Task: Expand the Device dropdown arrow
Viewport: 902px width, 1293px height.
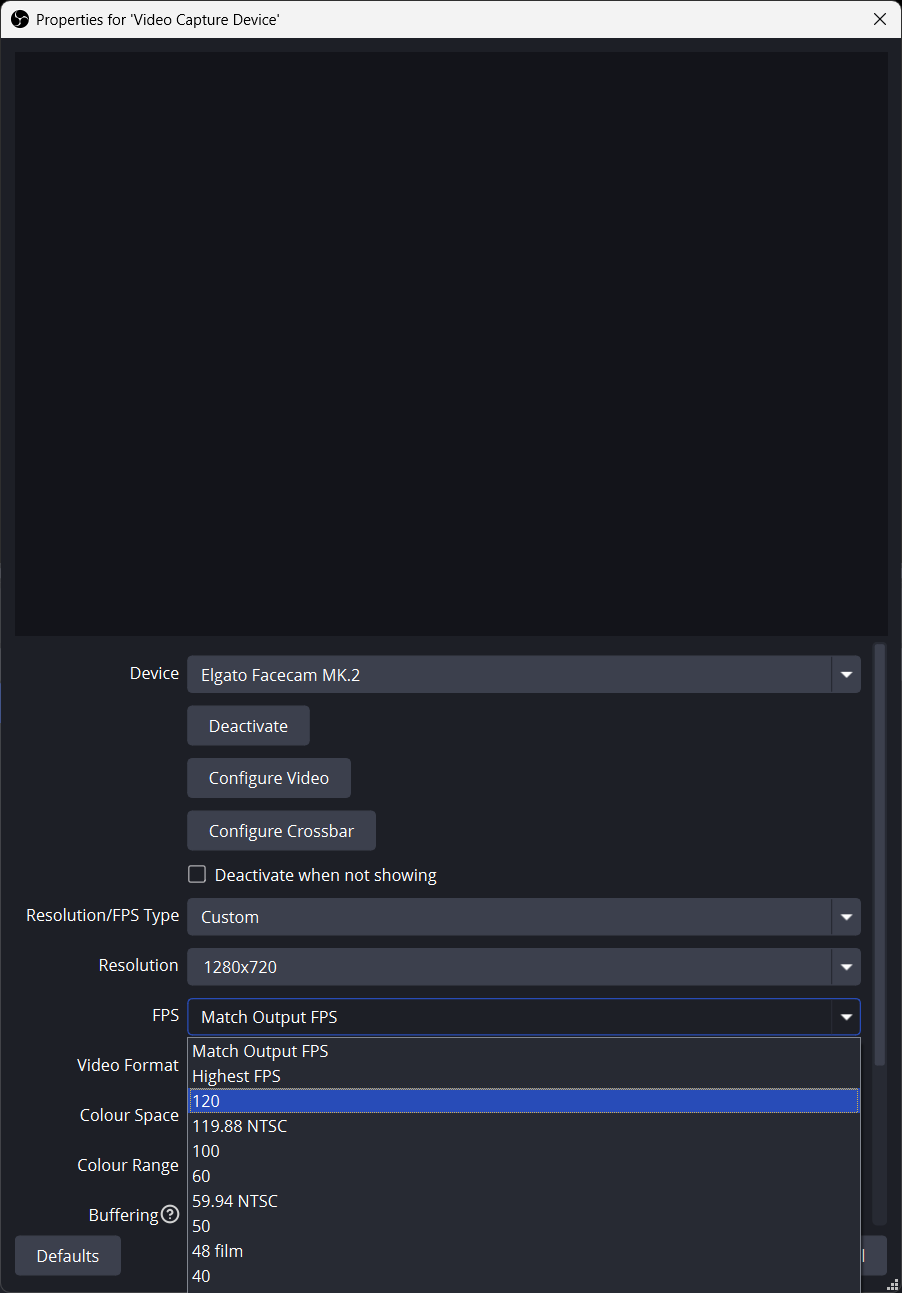Action: point(846,675)
